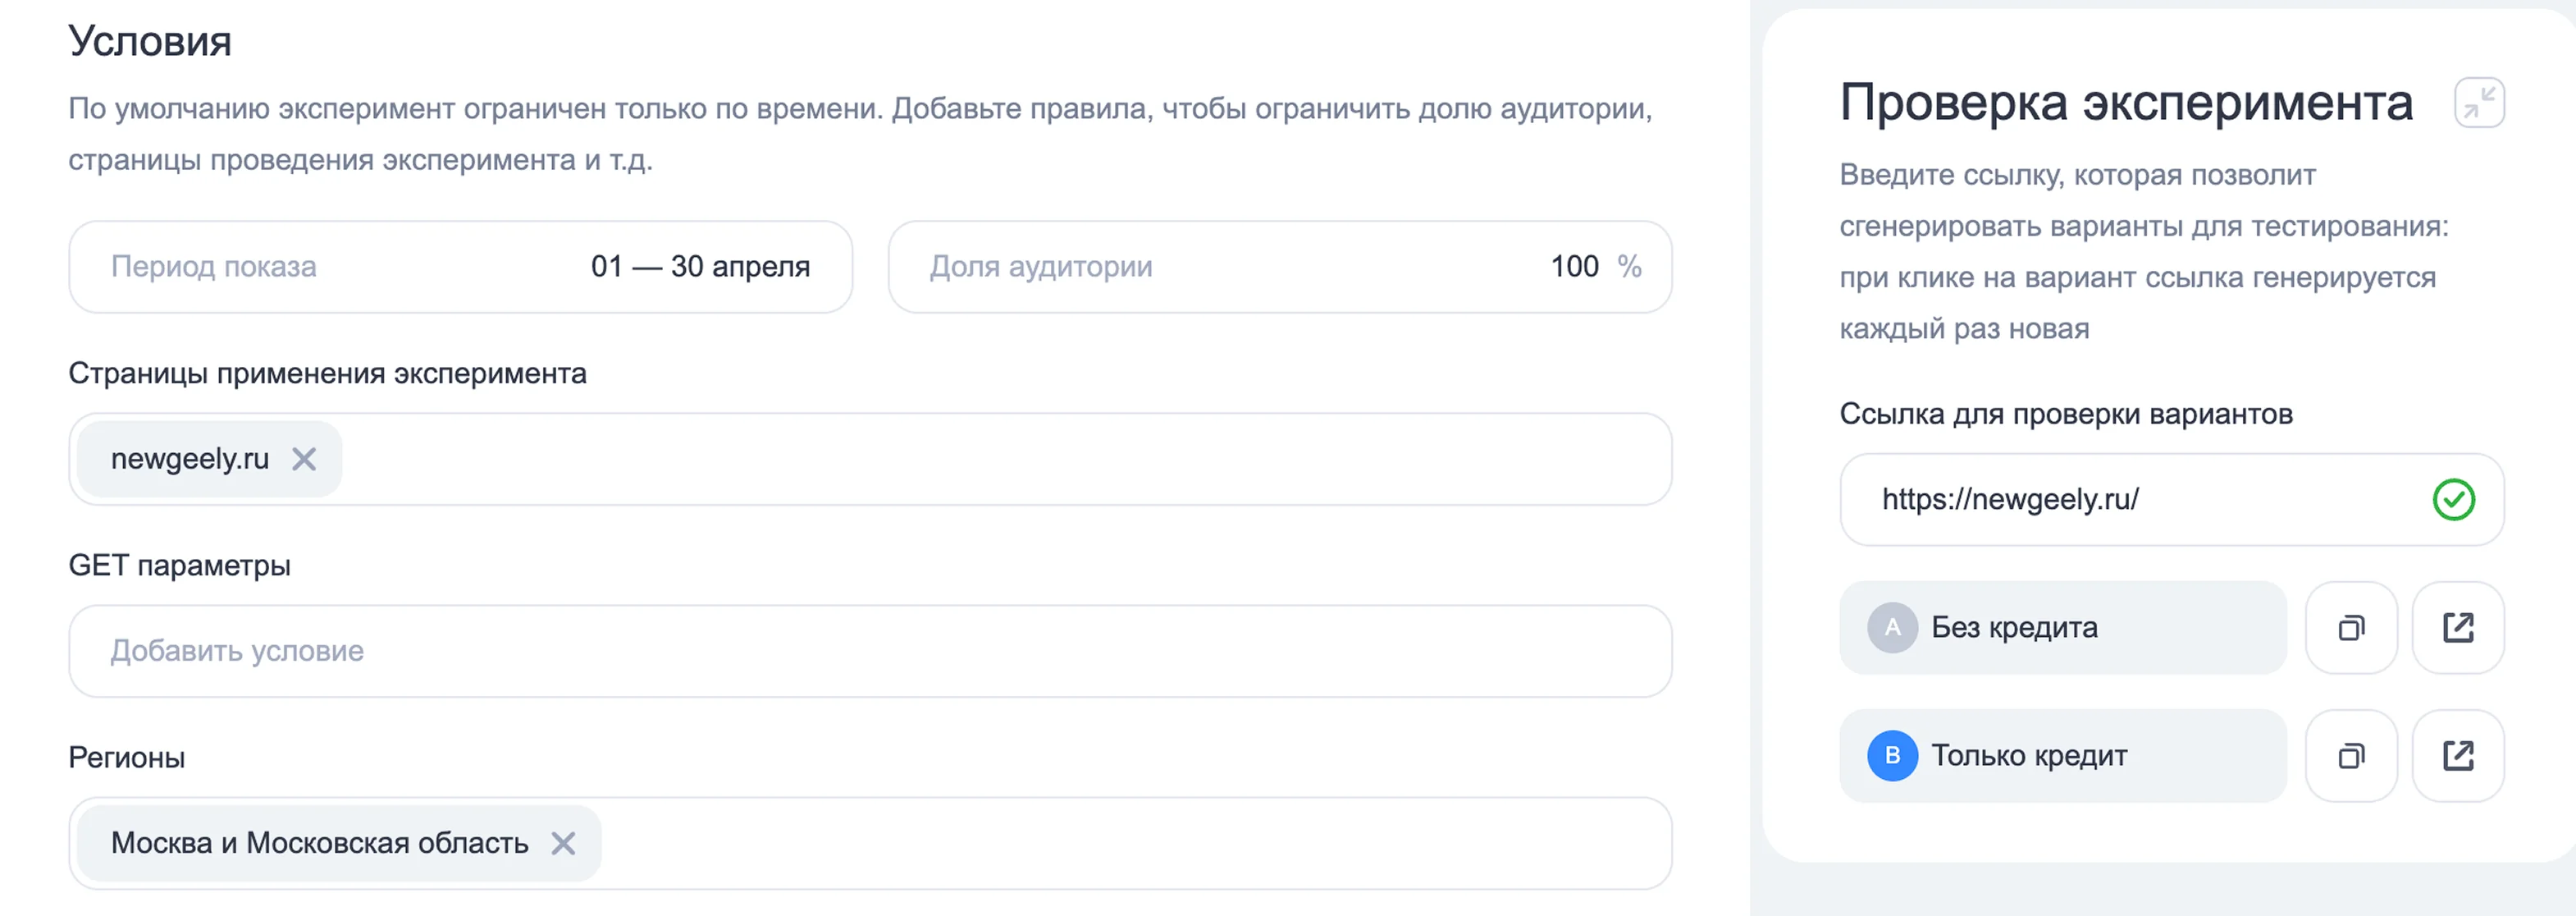Remove newgeely.ru page tag
2576x916 pixels.
pyautogui.click(x=304, y=459)
